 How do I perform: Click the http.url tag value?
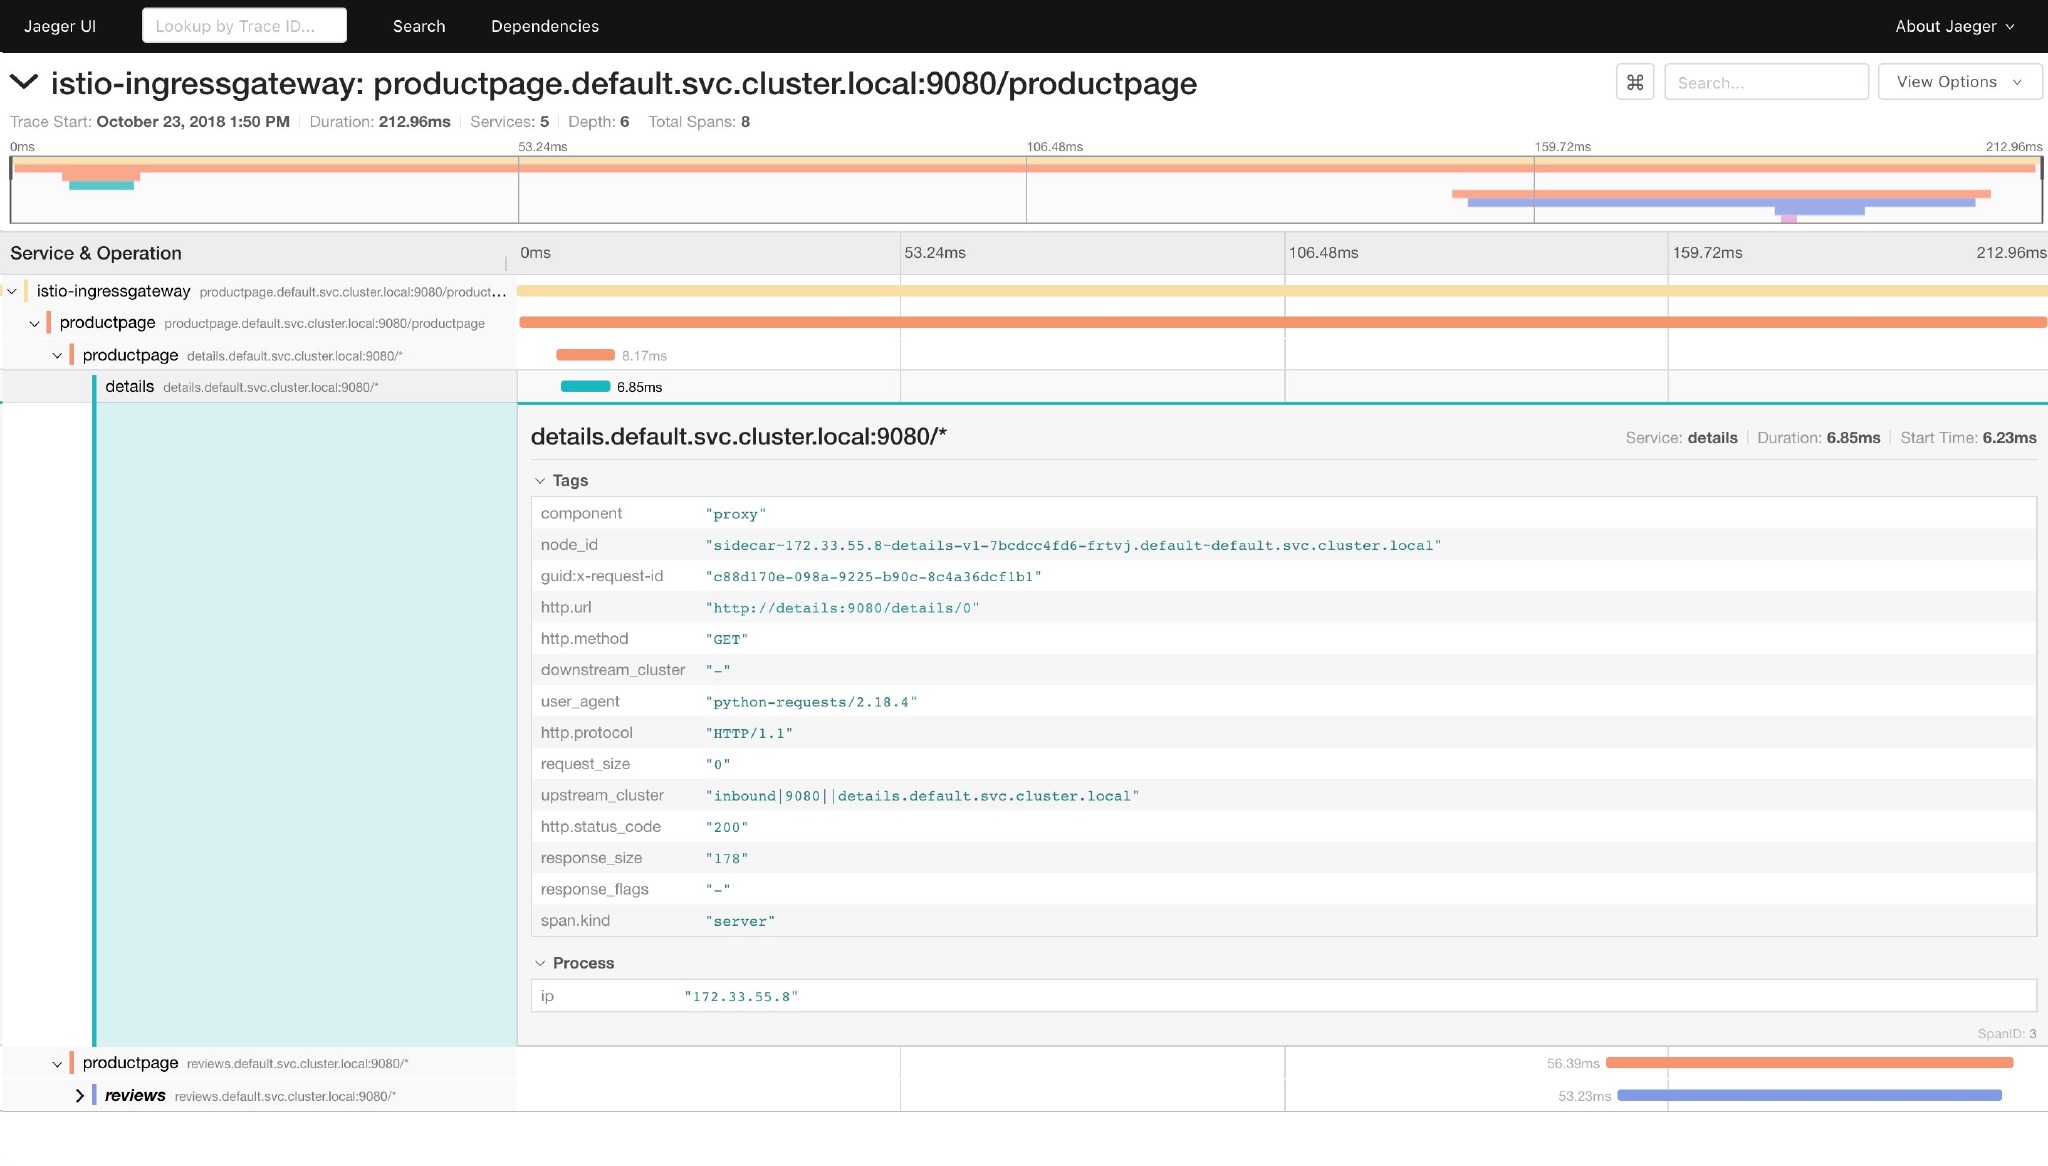(842, 608)
